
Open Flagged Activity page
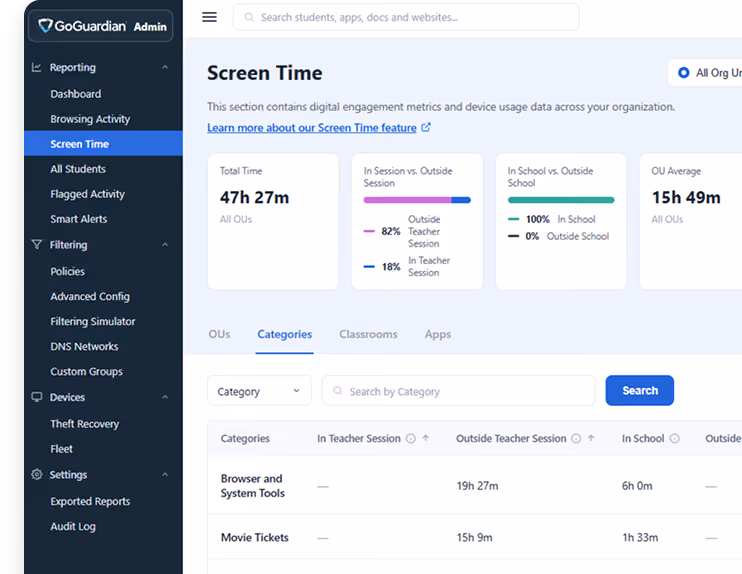click(x=88, y=194)
